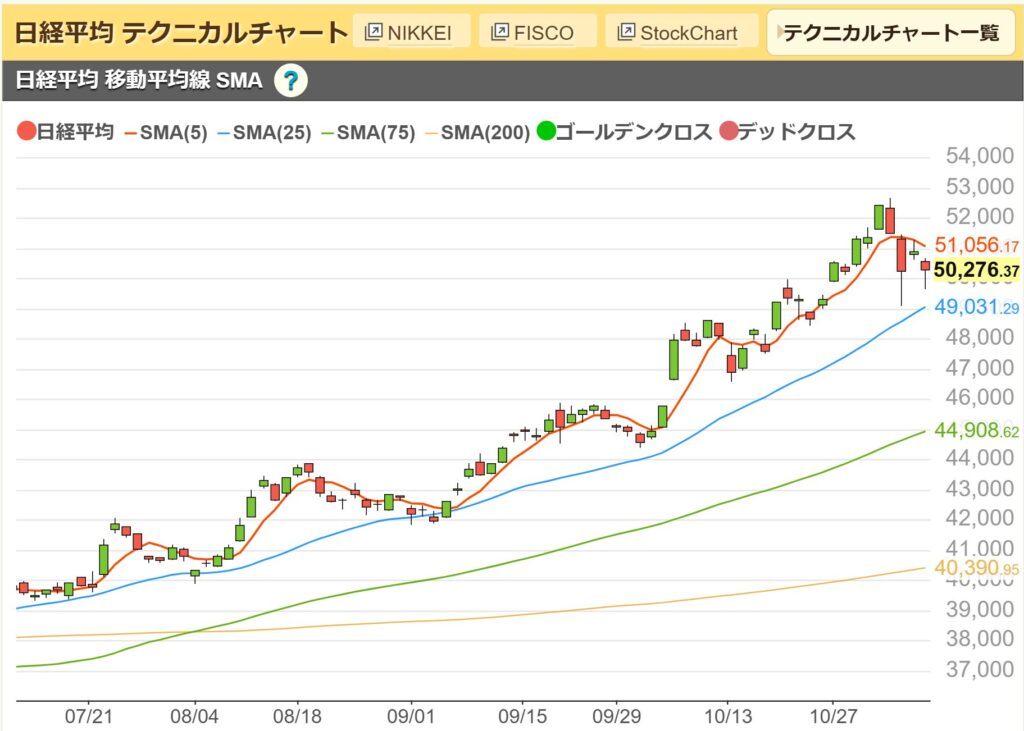Open the question mark help icon next to SMA
Image resolution: width=1024 pixels, height=731 pixels.
coord(290,80)
